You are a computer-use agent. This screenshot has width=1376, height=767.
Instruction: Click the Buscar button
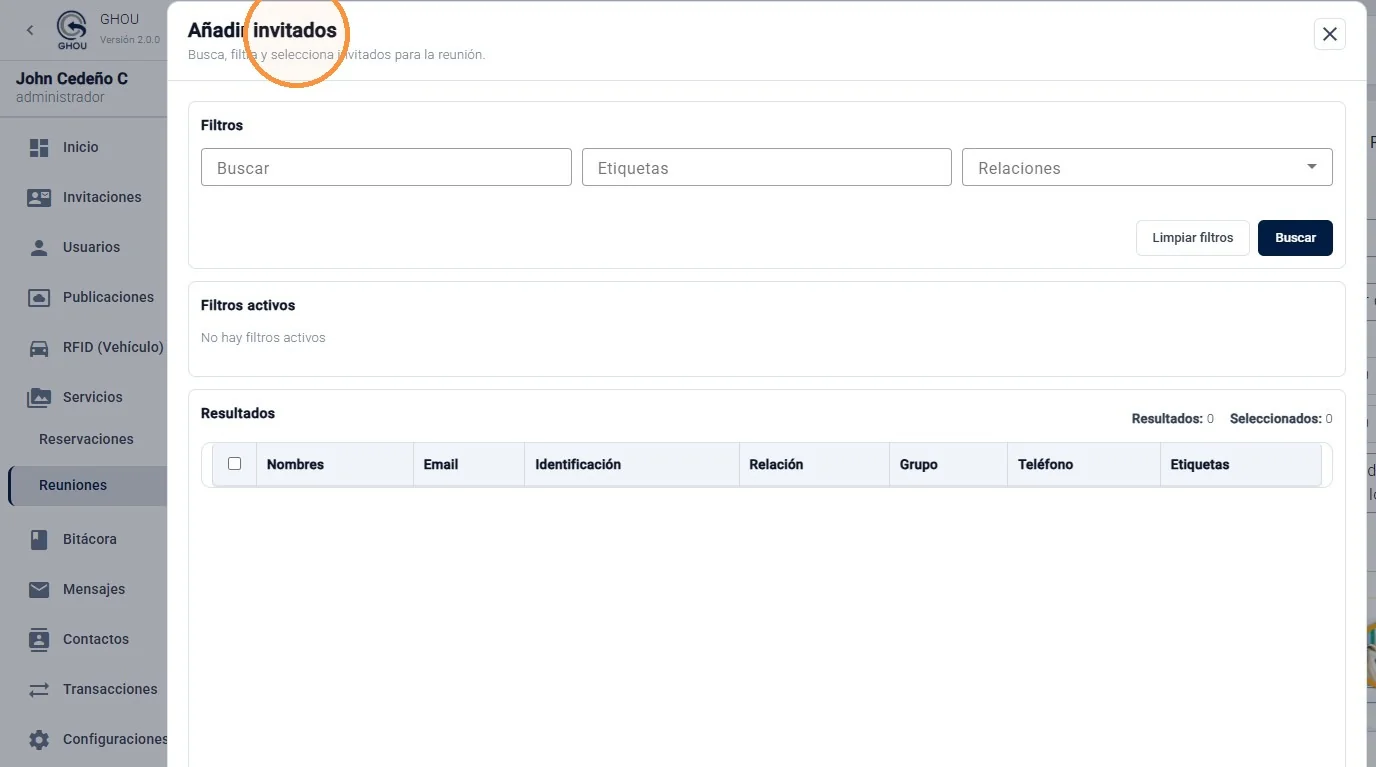[1295, 238]
